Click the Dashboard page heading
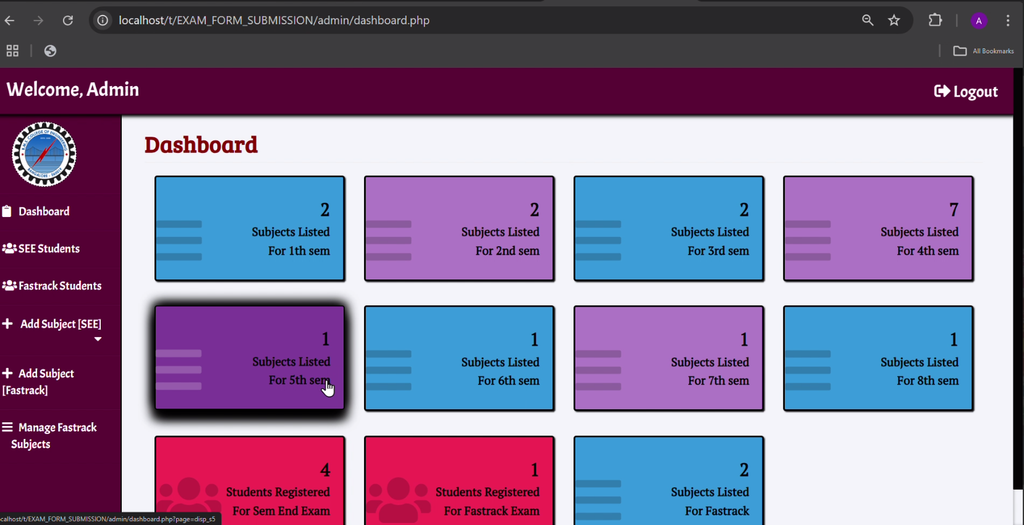Screen dimensions: 1024x525 (x=201, y=145)
